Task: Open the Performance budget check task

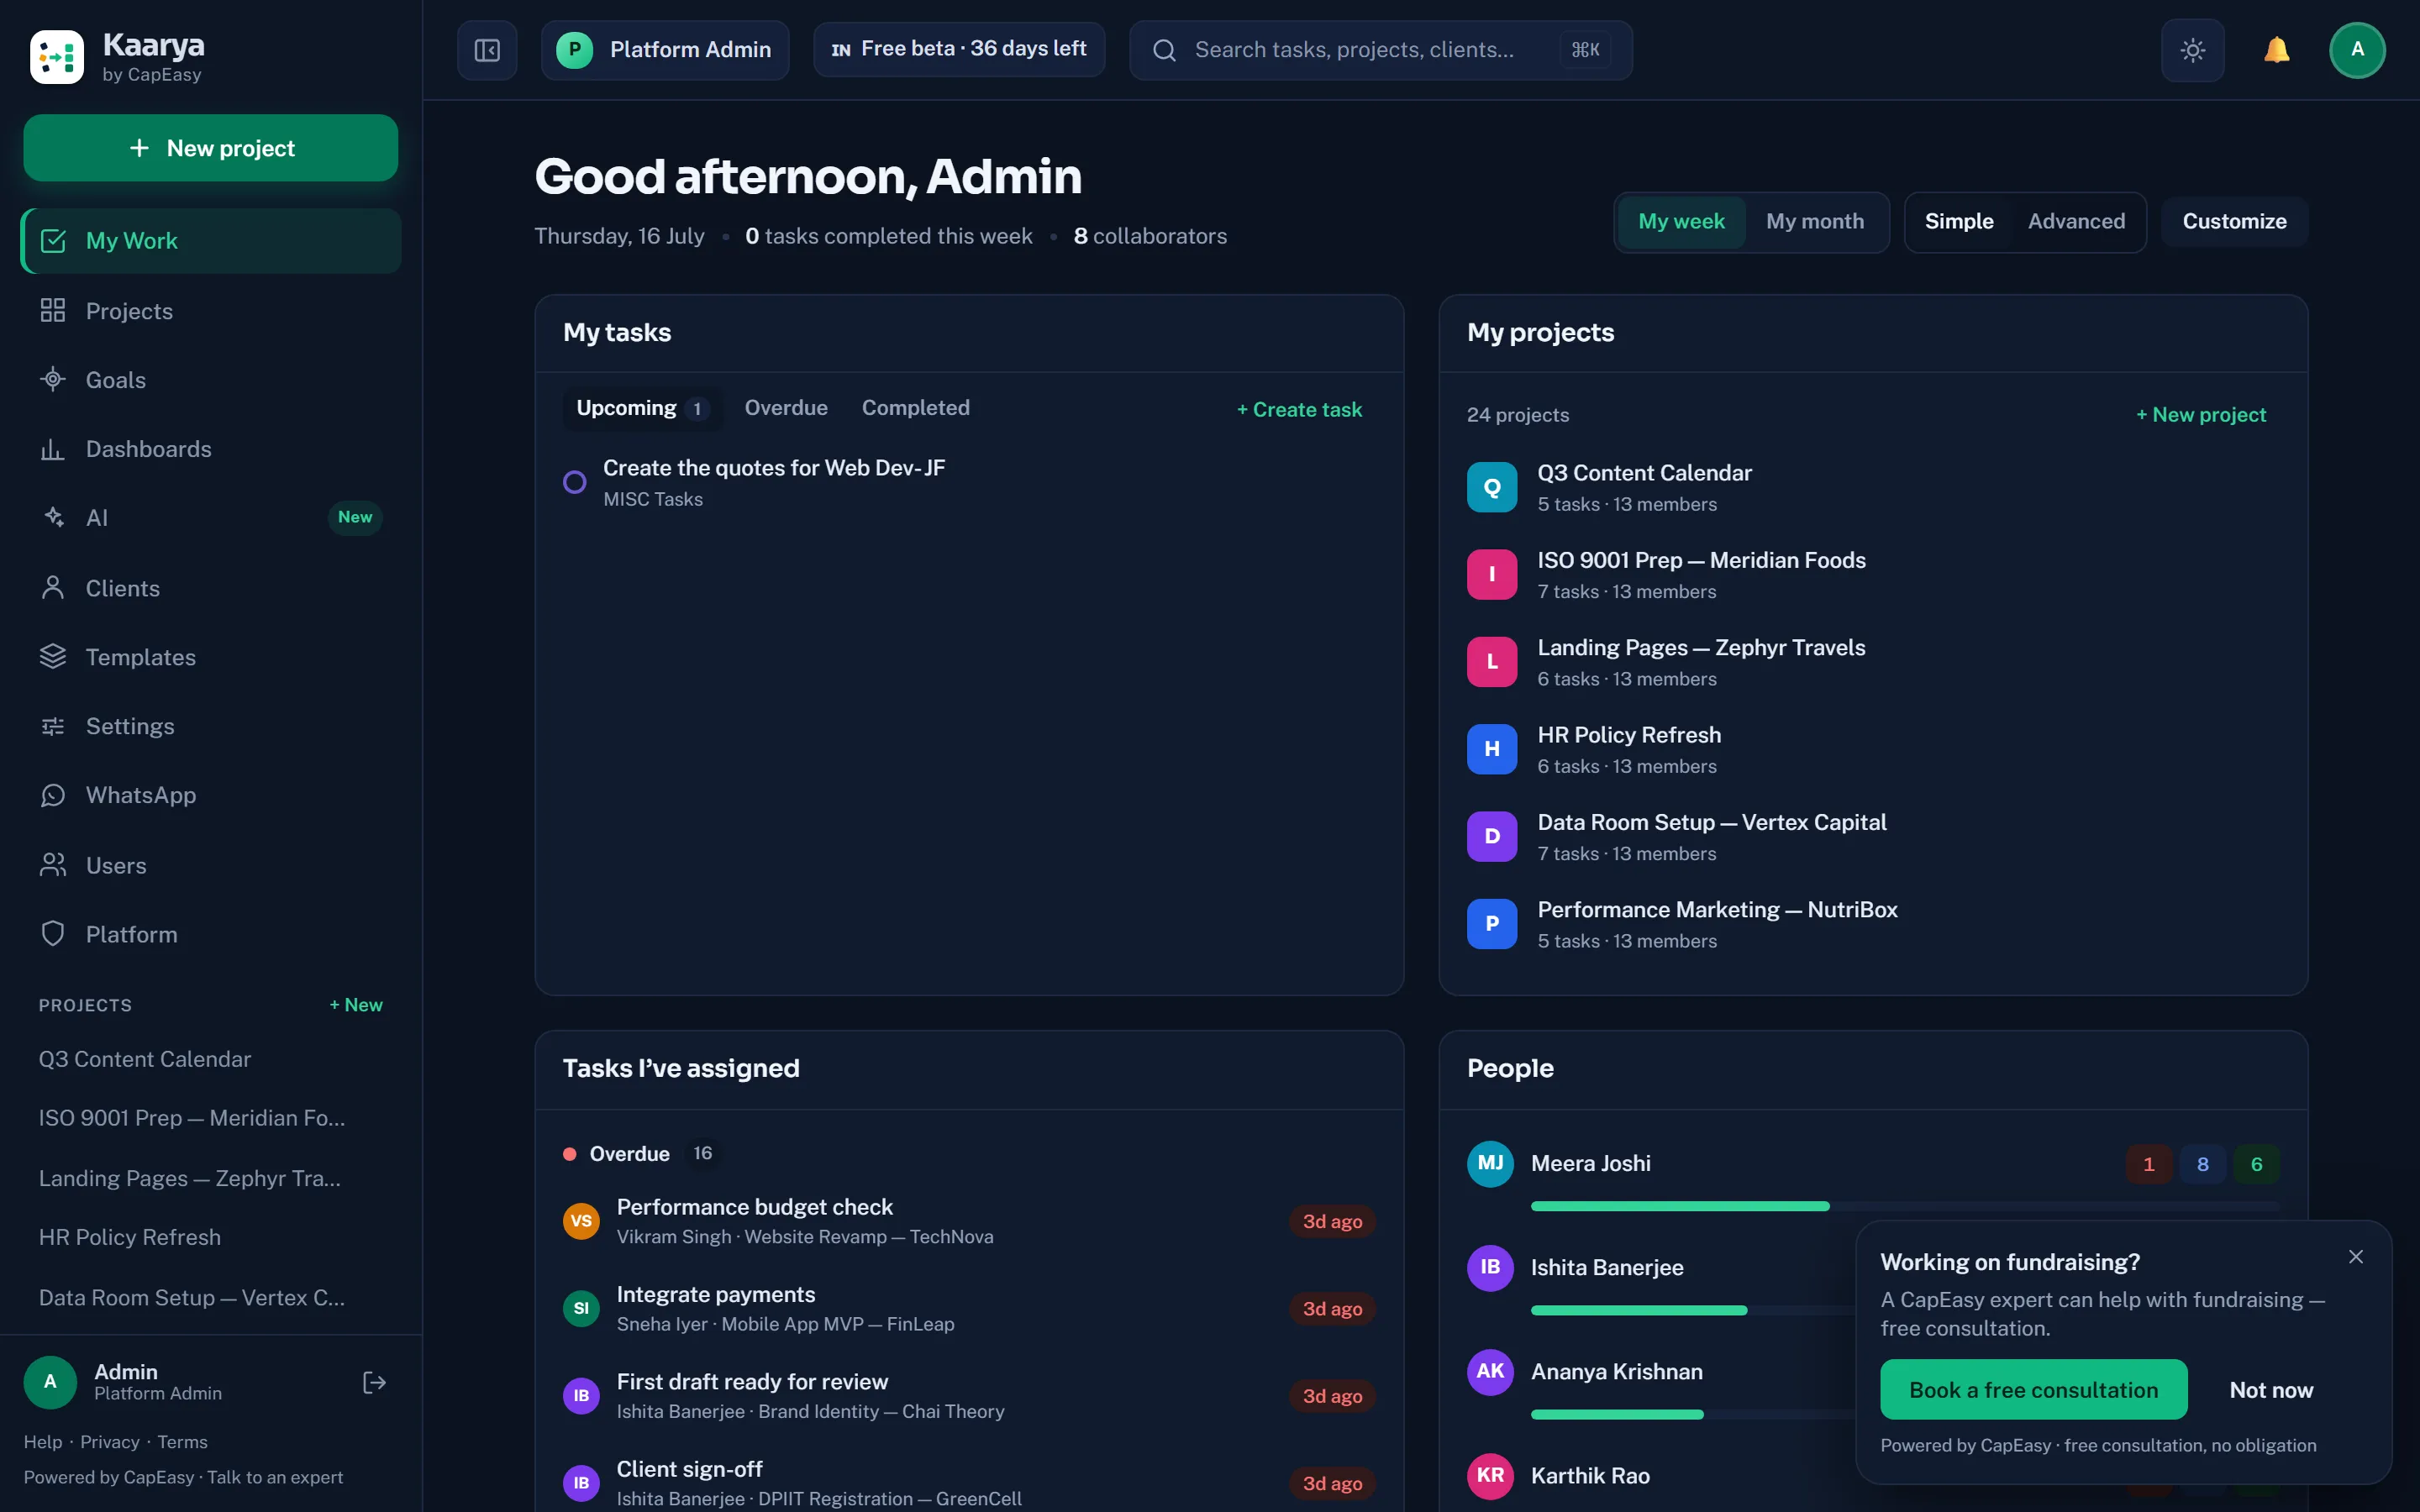Action: tap(969, 1221)
